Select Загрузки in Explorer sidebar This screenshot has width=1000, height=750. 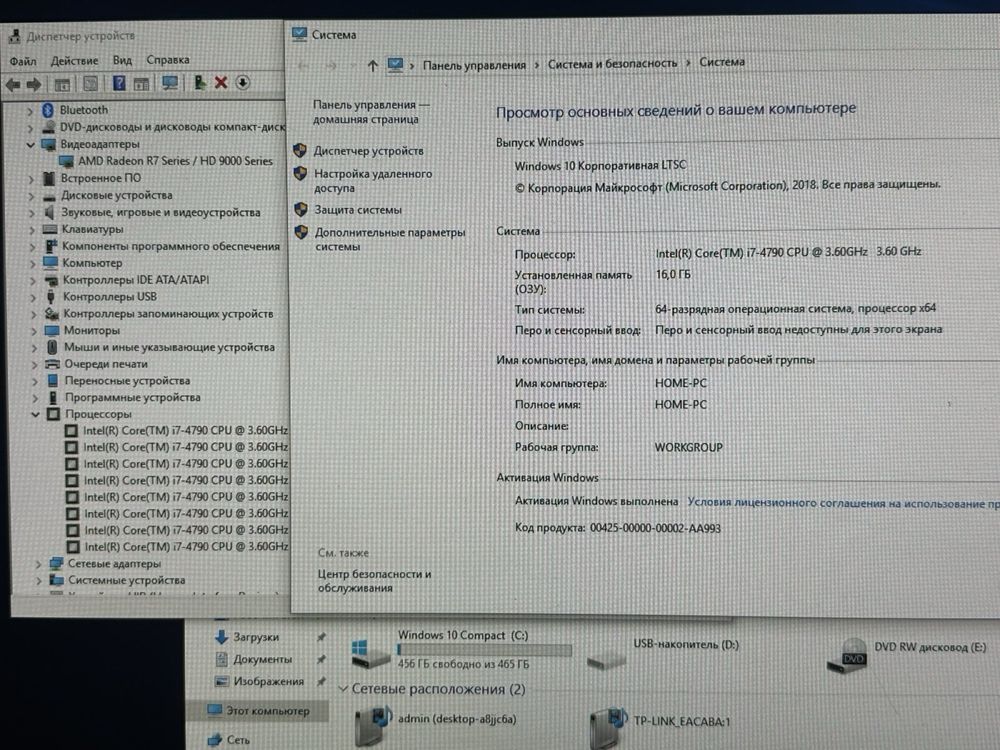click(256, 636)
